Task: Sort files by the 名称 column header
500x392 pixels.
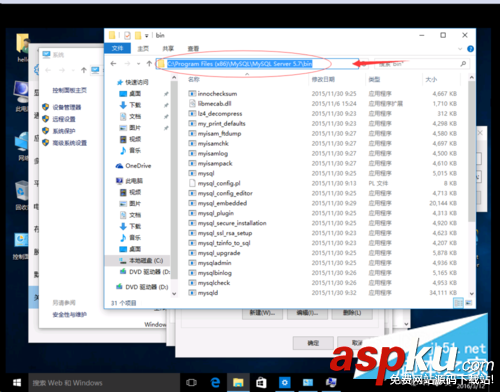Action: (194, 79)
